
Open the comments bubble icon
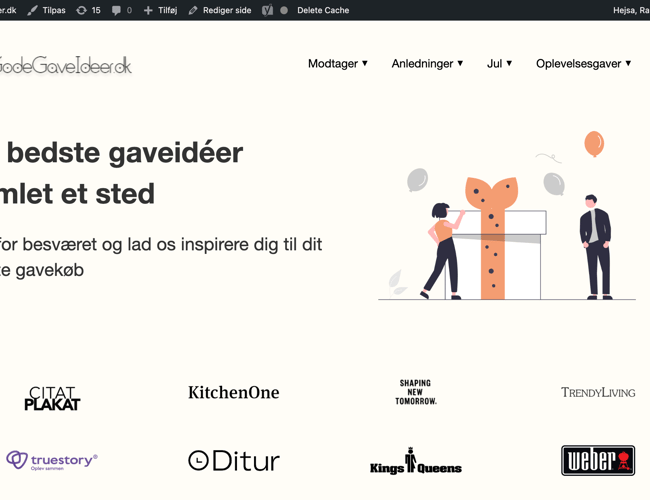pos(116,10)
